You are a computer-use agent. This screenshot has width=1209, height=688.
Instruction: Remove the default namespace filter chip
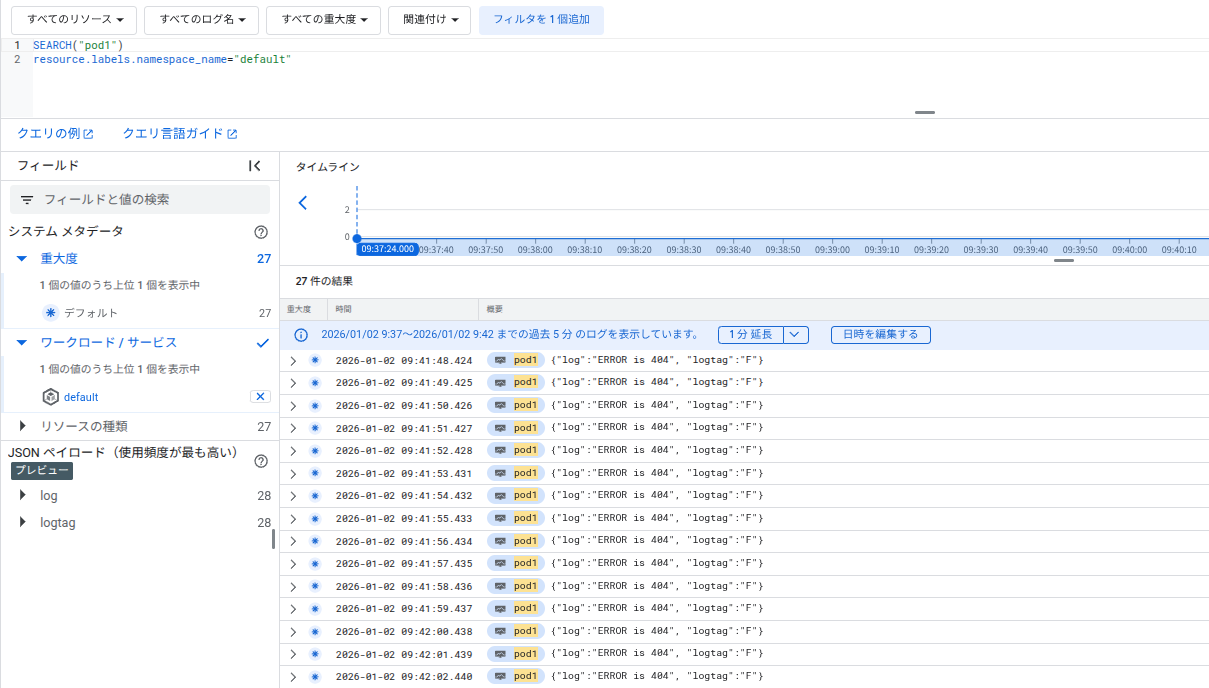[259, 395]
